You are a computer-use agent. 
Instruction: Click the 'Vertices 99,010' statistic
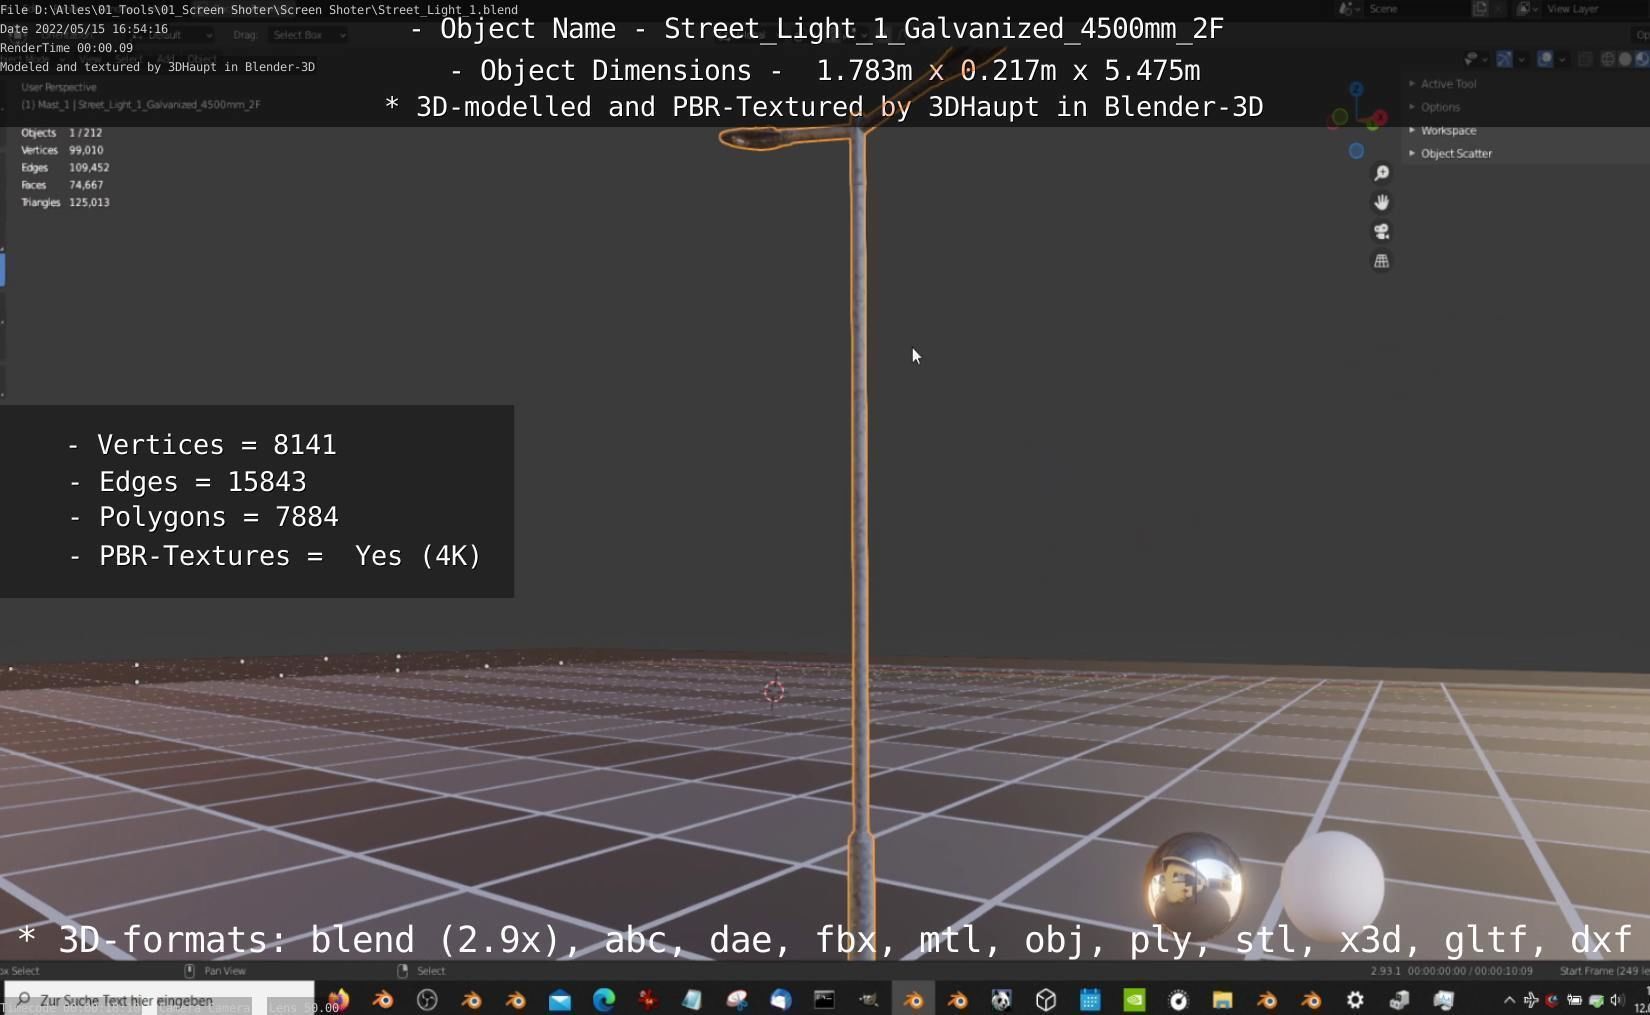pos(62,150)
